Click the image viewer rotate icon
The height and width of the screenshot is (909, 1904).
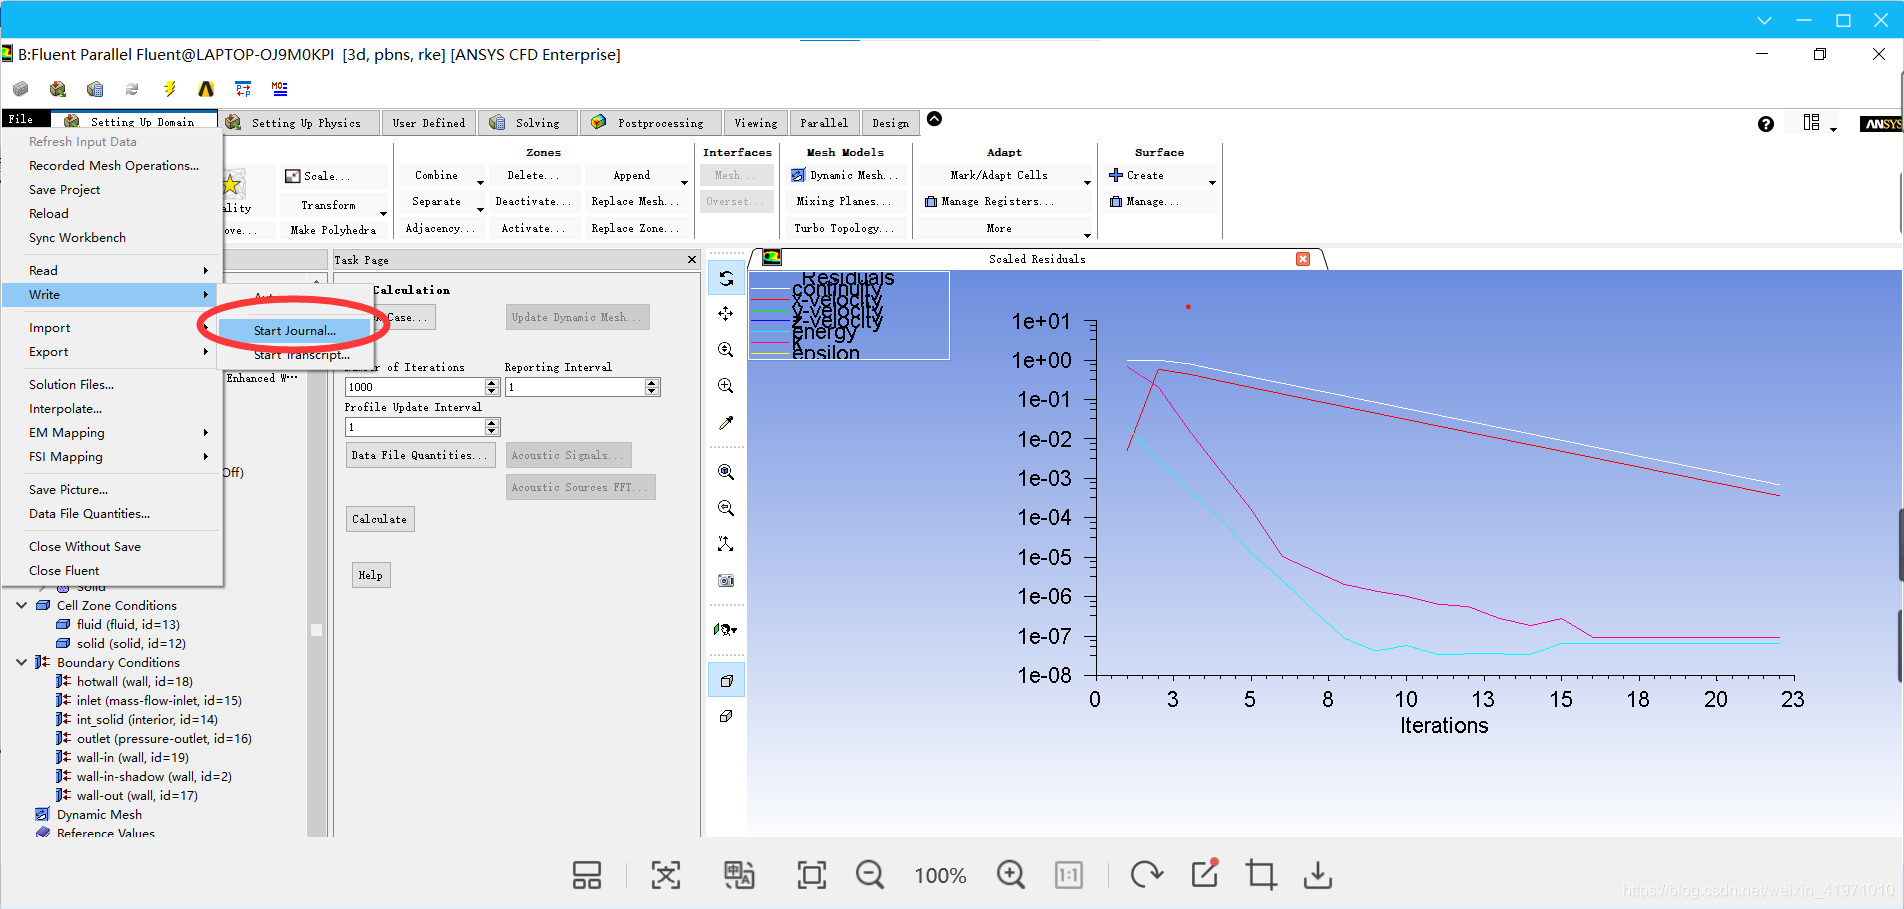[1147, 875]
